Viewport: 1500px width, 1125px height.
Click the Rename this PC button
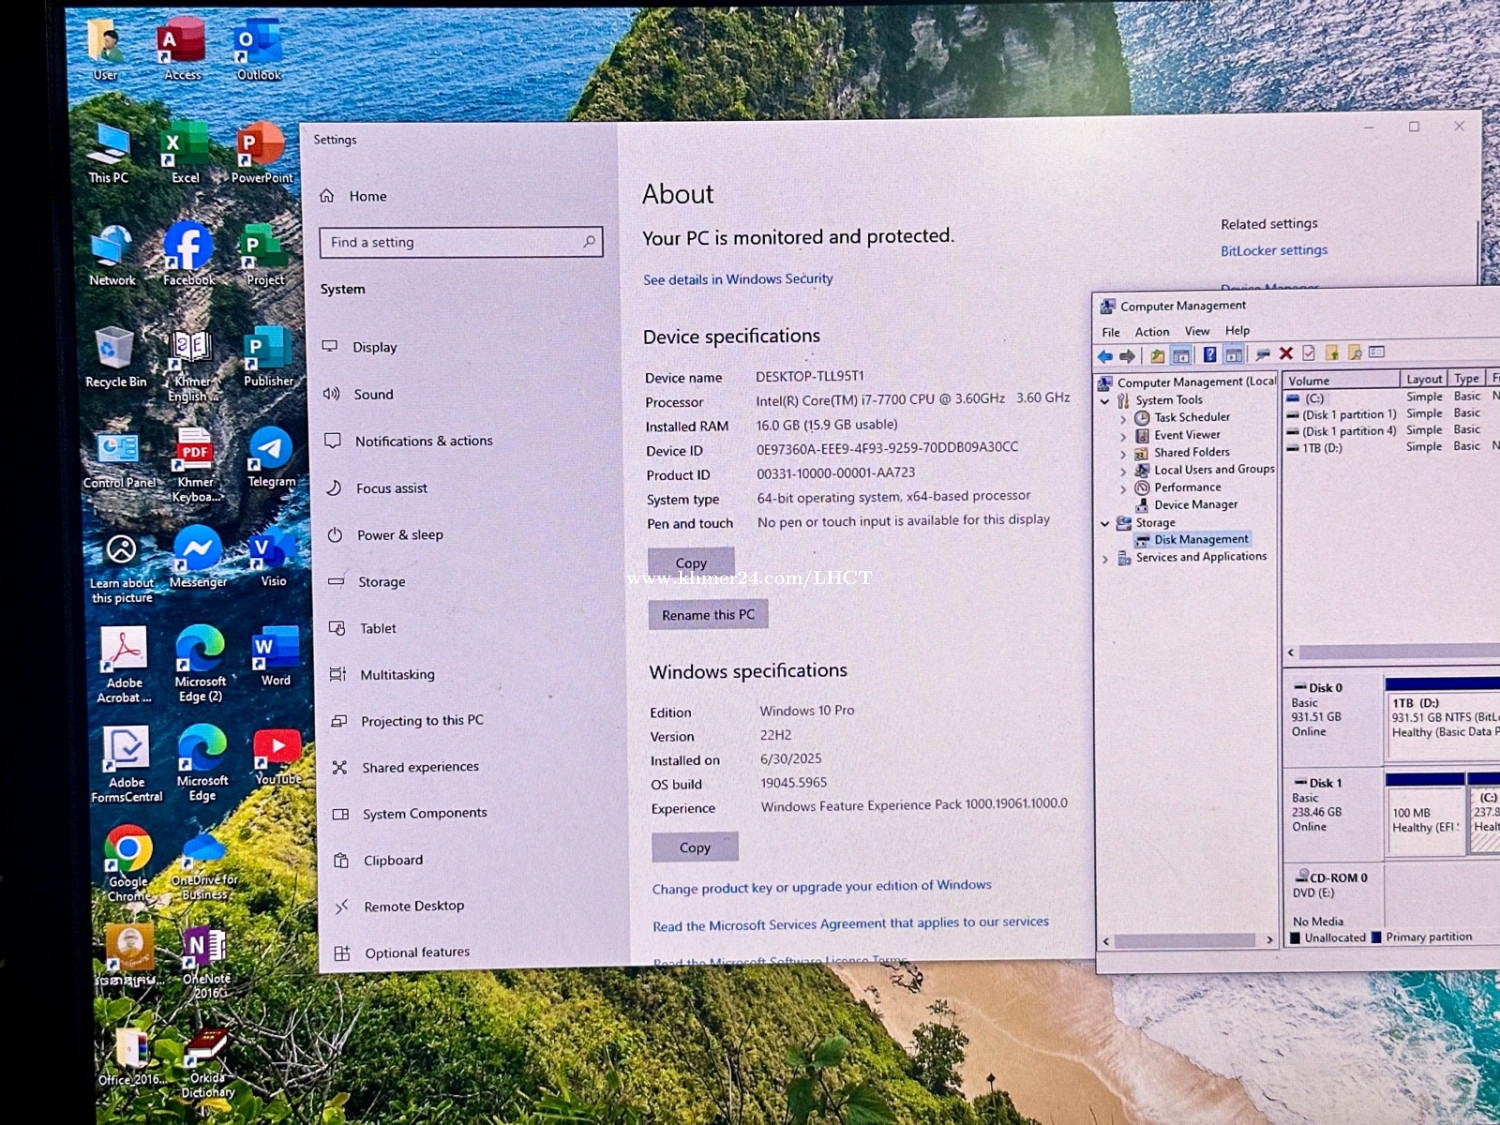[x=708, y=614]
